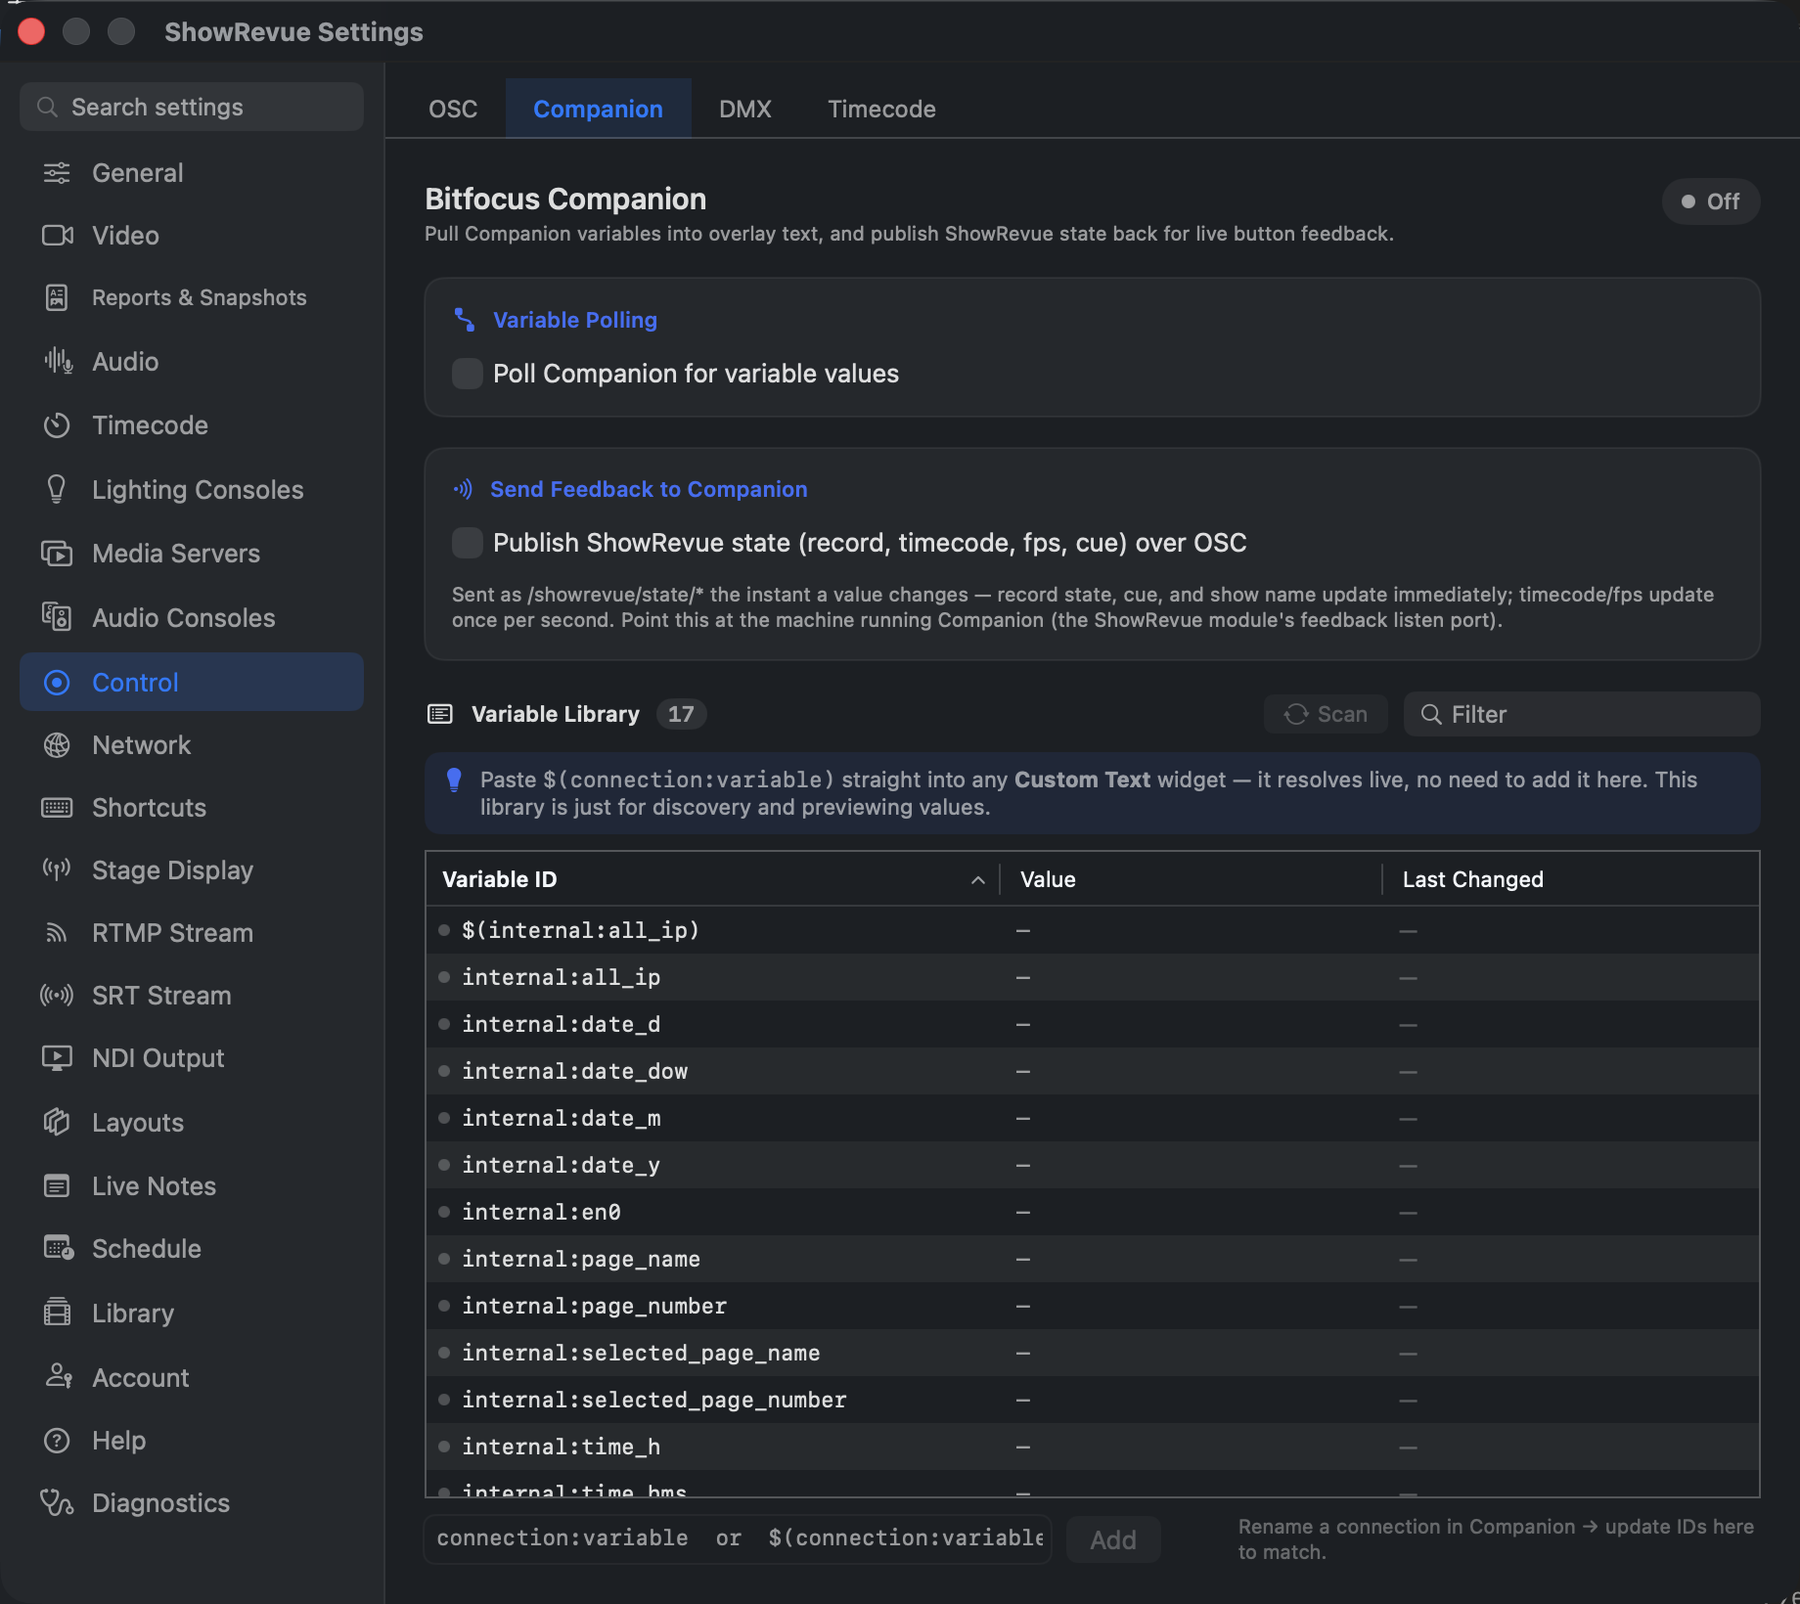Image resolution: width=1800 pixels, height=1604 pixels.
Task: Open the DMX tab
Action: [745, 109]
